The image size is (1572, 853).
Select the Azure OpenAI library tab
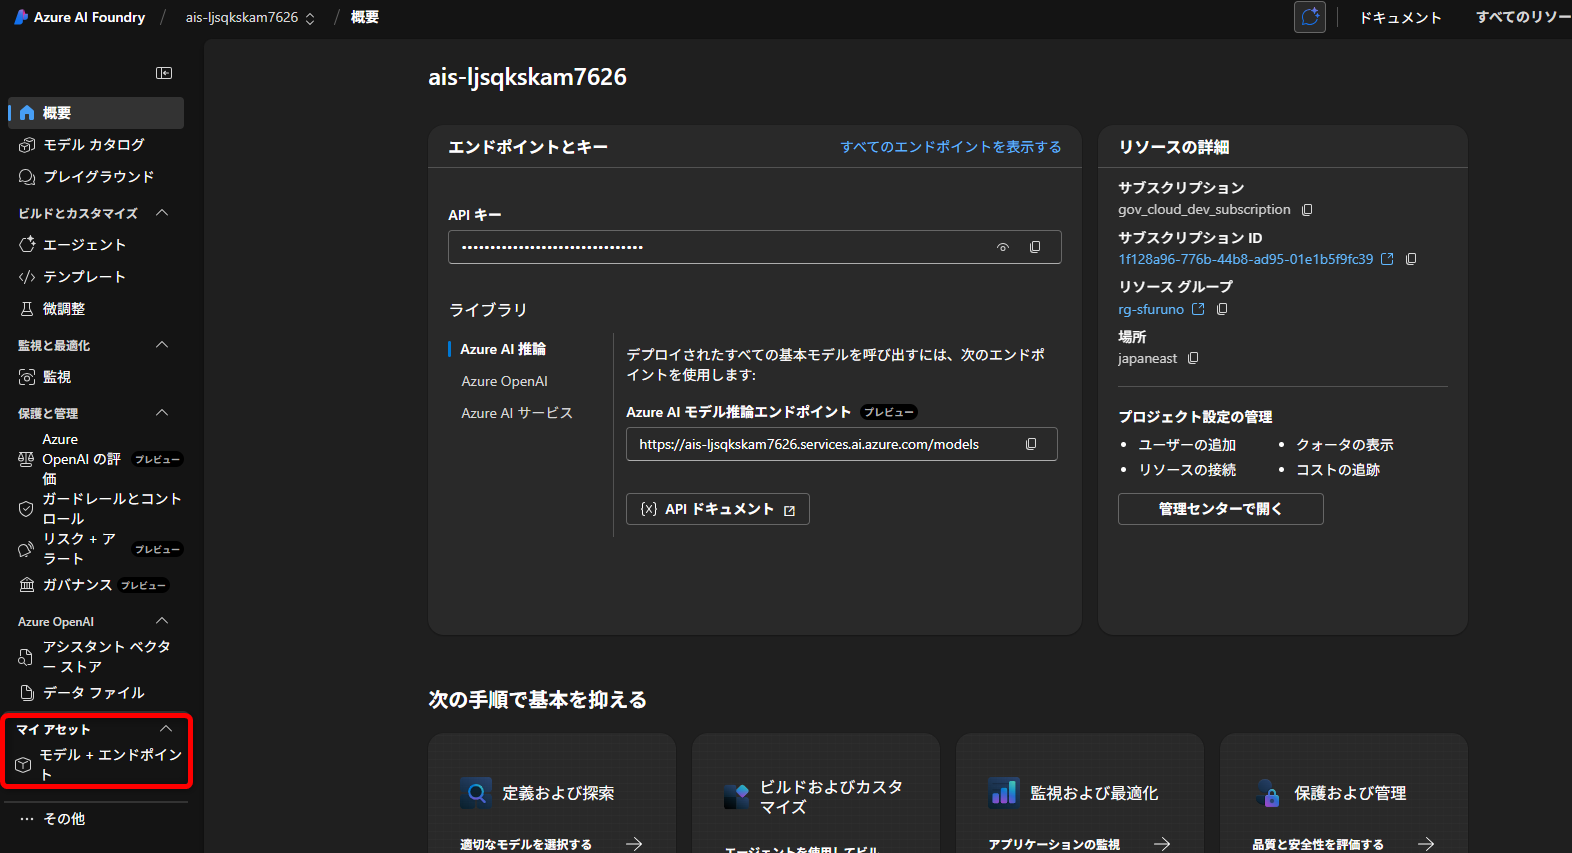pos(504,381)
